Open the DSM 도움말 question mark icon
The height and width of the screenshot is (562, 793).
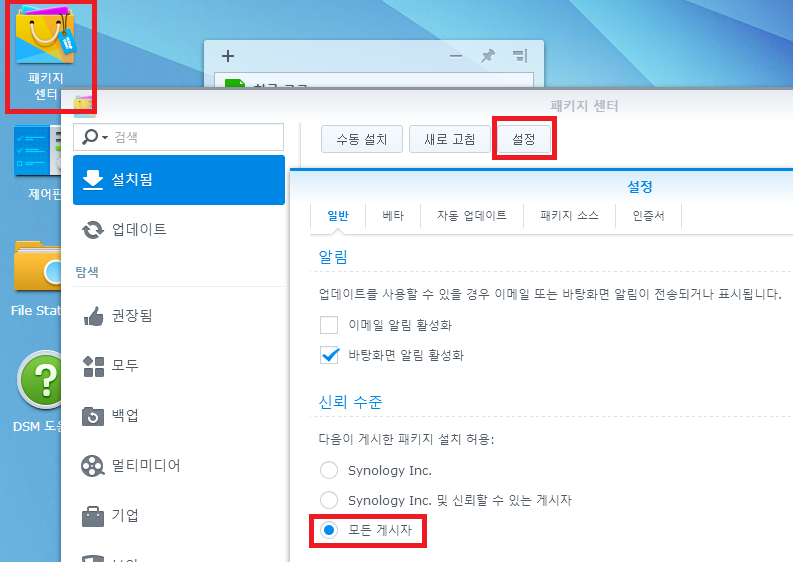(x=38, y=382)
